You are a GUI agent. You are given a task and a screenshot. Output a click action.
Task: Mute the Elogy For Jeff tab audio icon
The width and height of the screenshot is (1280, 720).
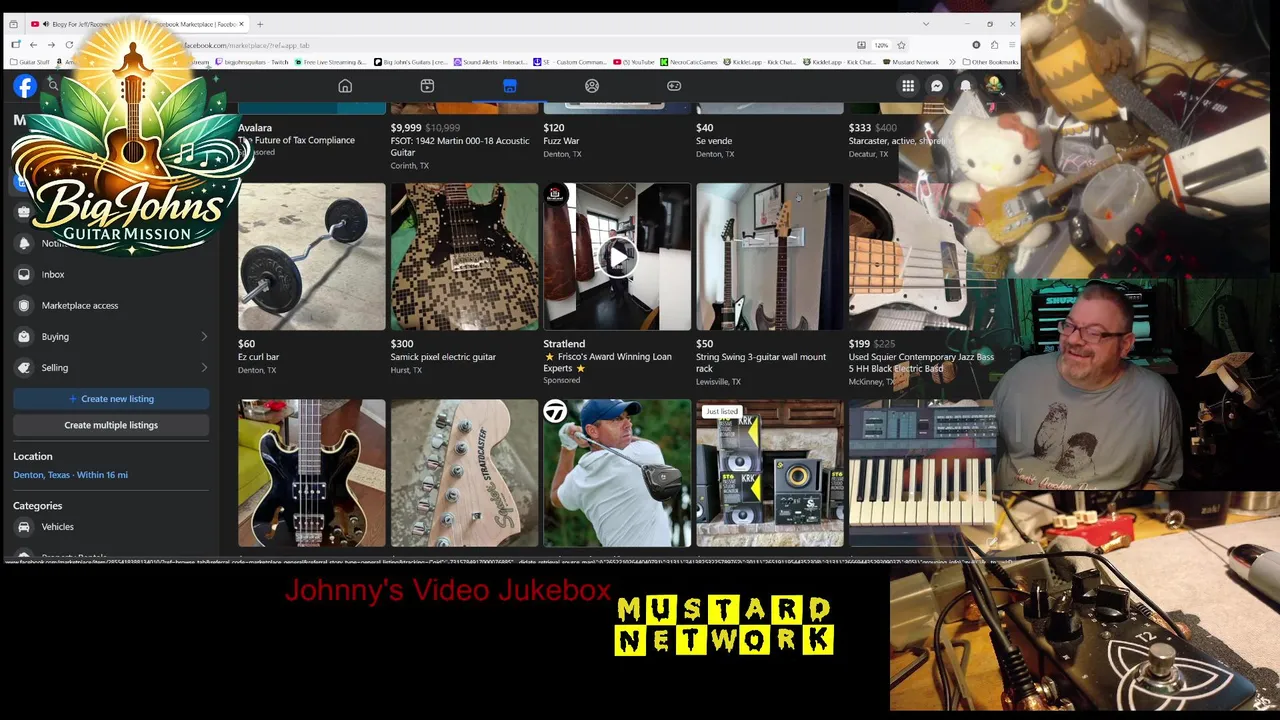tap(46, 24)
